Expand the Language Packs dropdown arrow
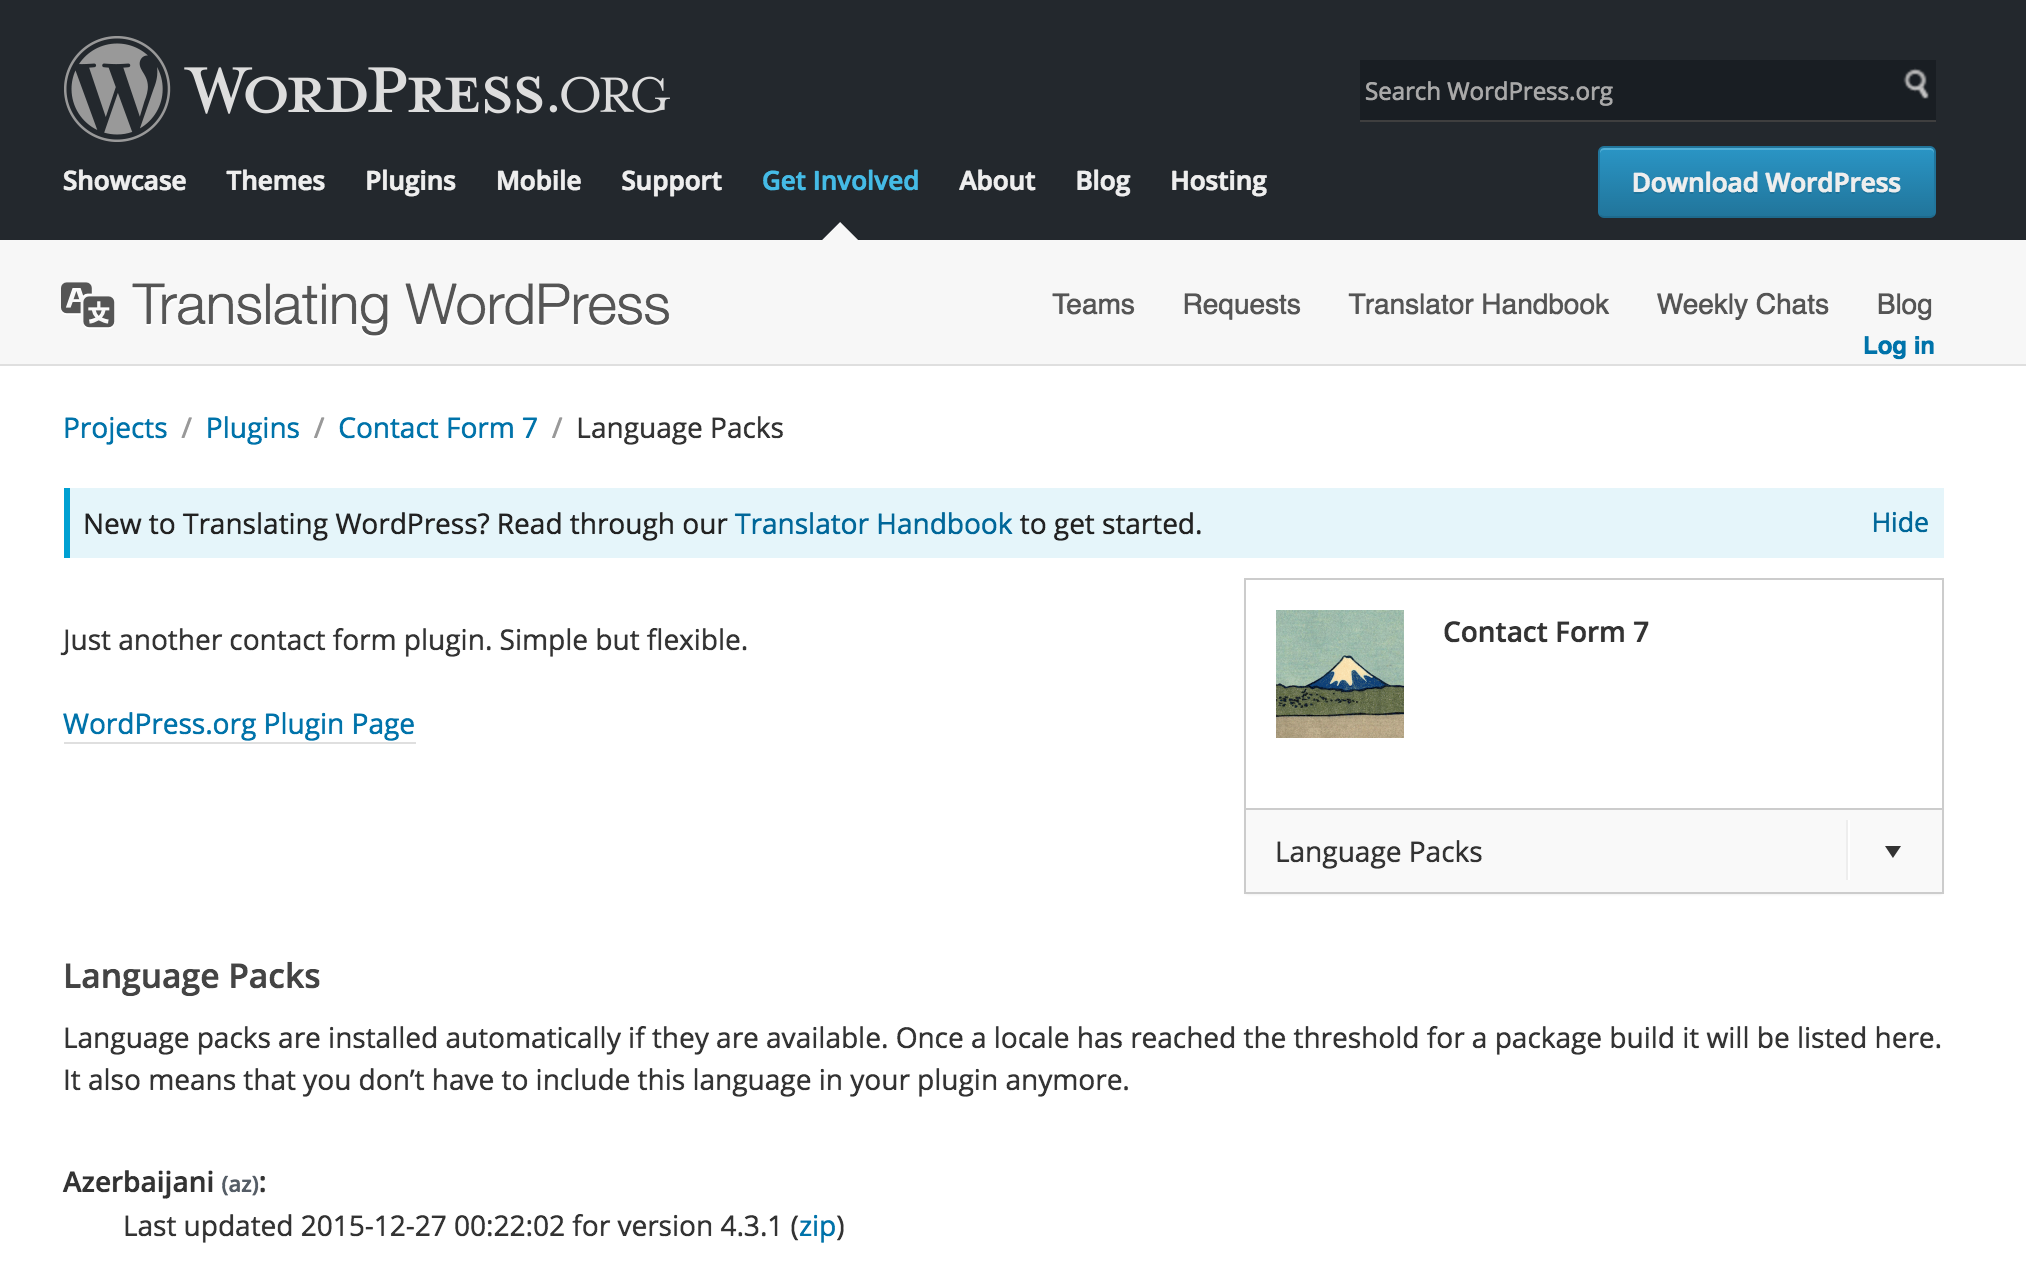This screenshot has width=2026, height=1270. [x=1893, y=852]
